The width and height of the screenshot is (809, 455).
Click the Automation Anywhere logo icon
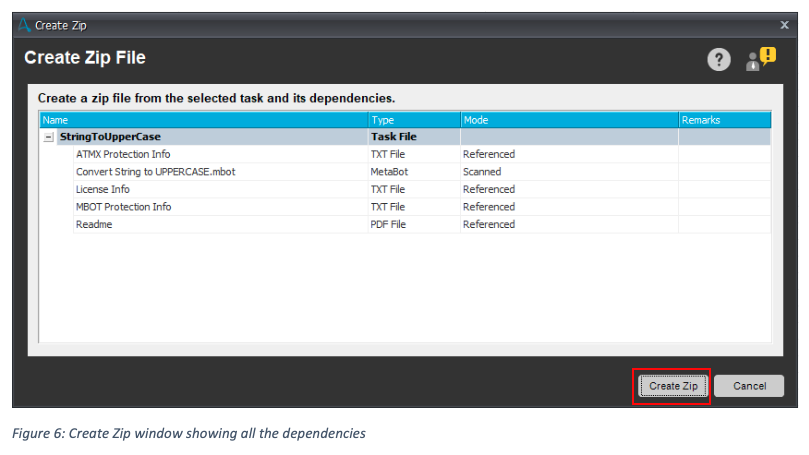tap(24, 24)
